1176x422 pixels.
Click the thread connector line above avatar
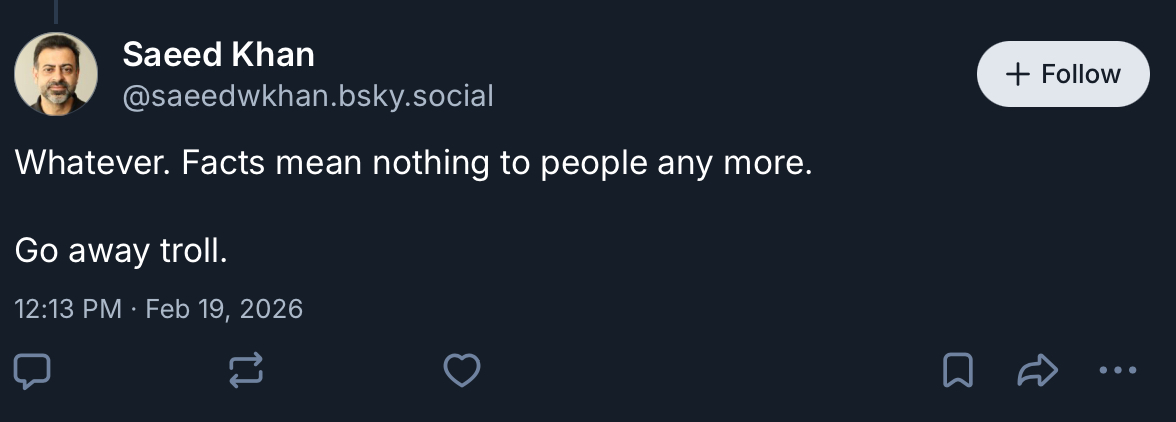click(55, 10)
